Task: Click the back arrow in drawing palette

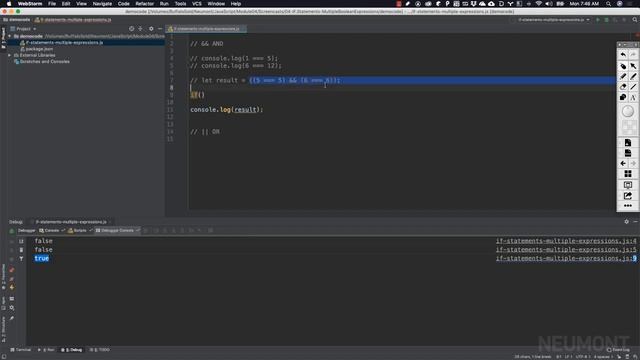Action: [x=623, y=163]
